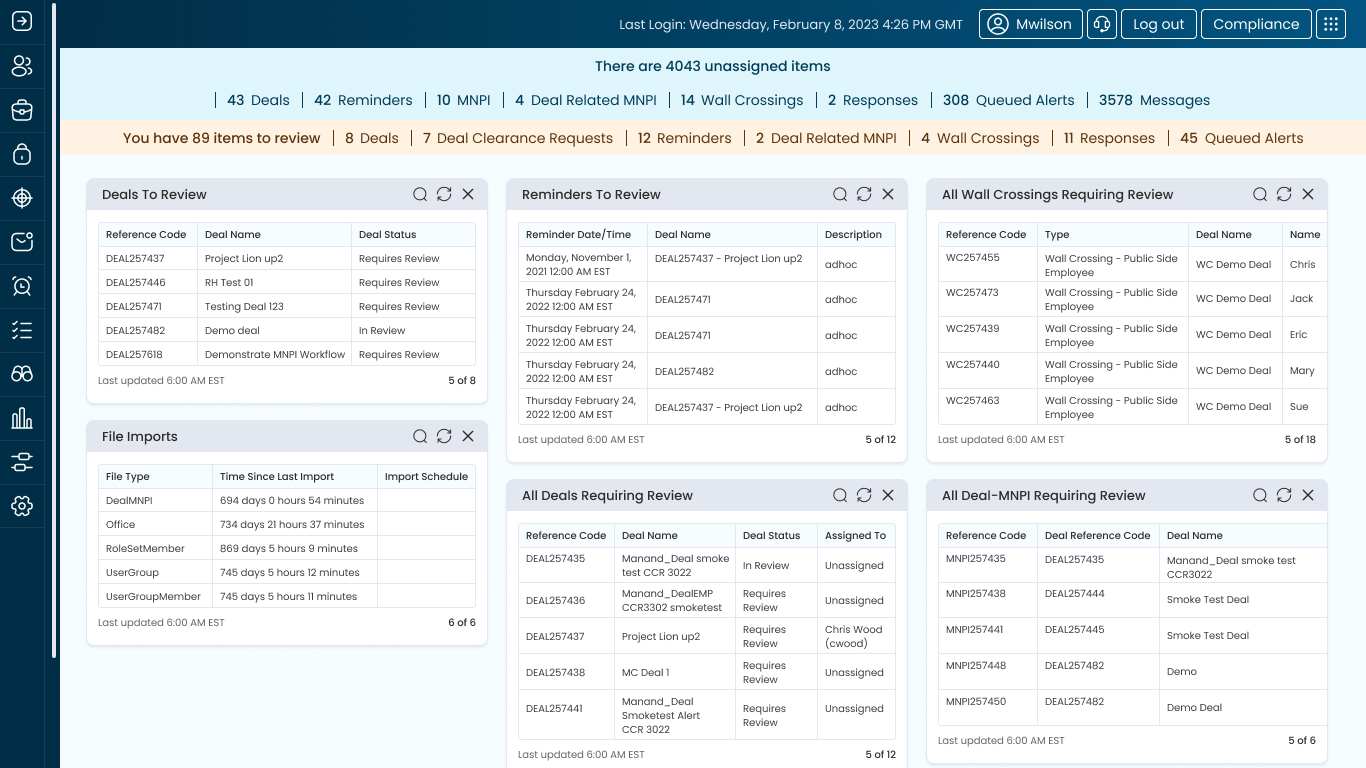Select 7 Deal Clearance Requests to review
The height and width of the screenshot is (768, 1366).
(517, 138)
